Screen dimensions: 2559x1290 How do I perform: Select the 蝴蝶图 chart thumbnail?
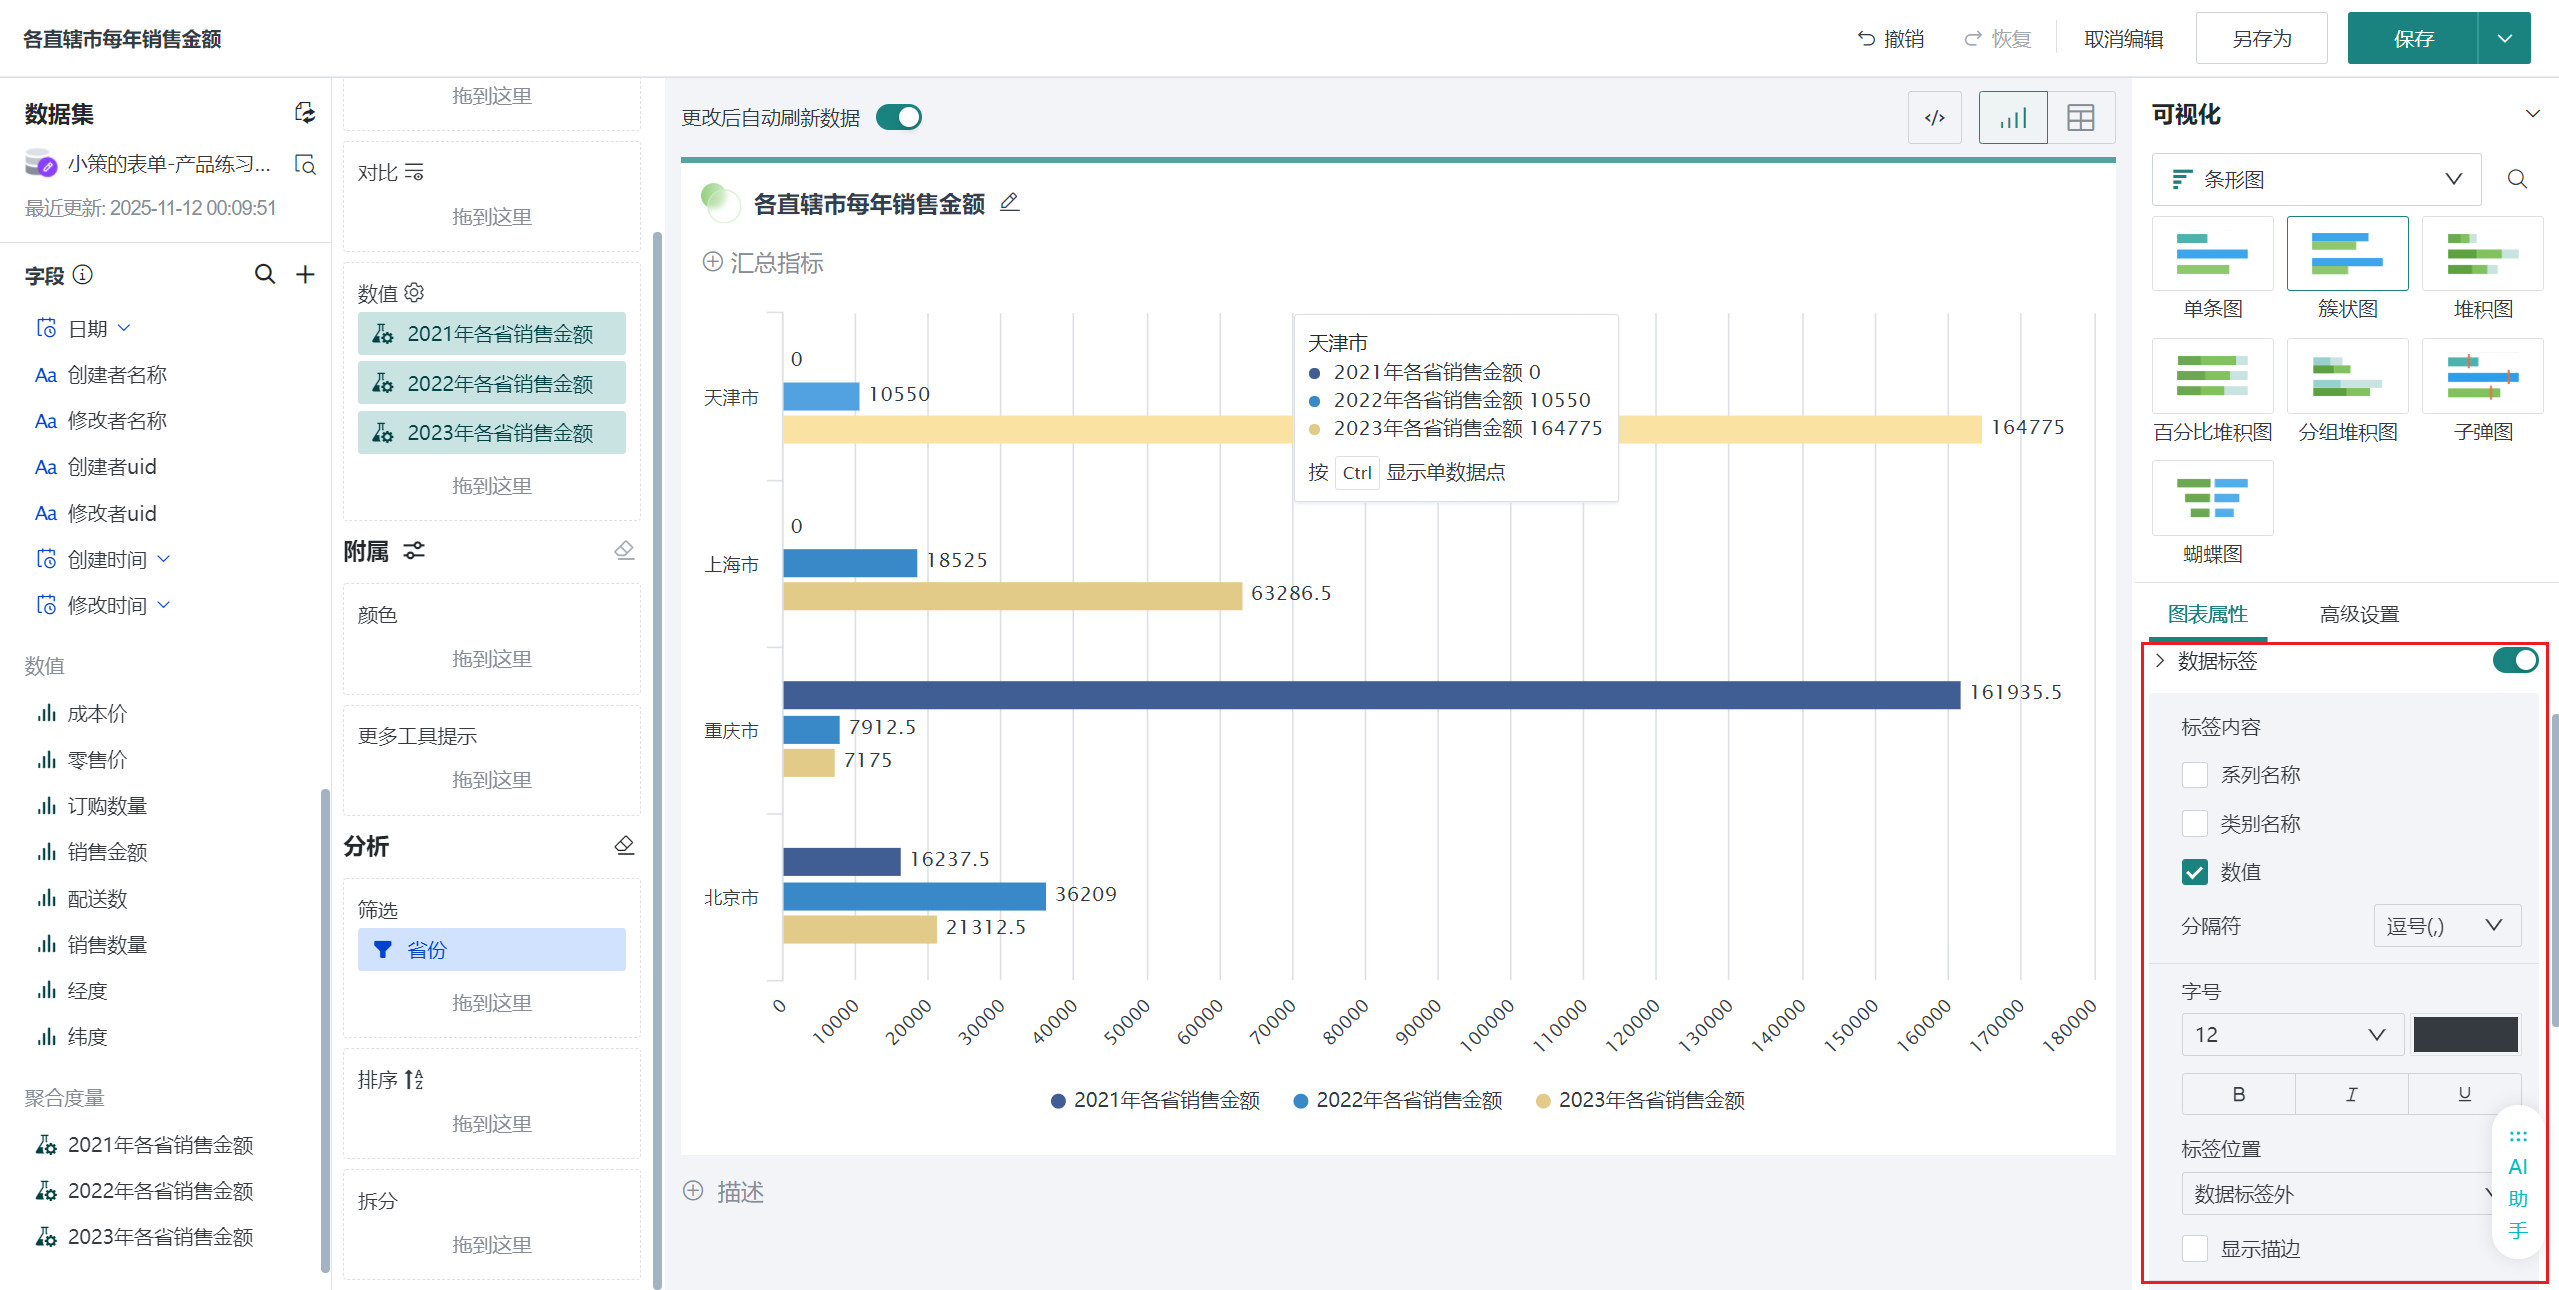2212,499
